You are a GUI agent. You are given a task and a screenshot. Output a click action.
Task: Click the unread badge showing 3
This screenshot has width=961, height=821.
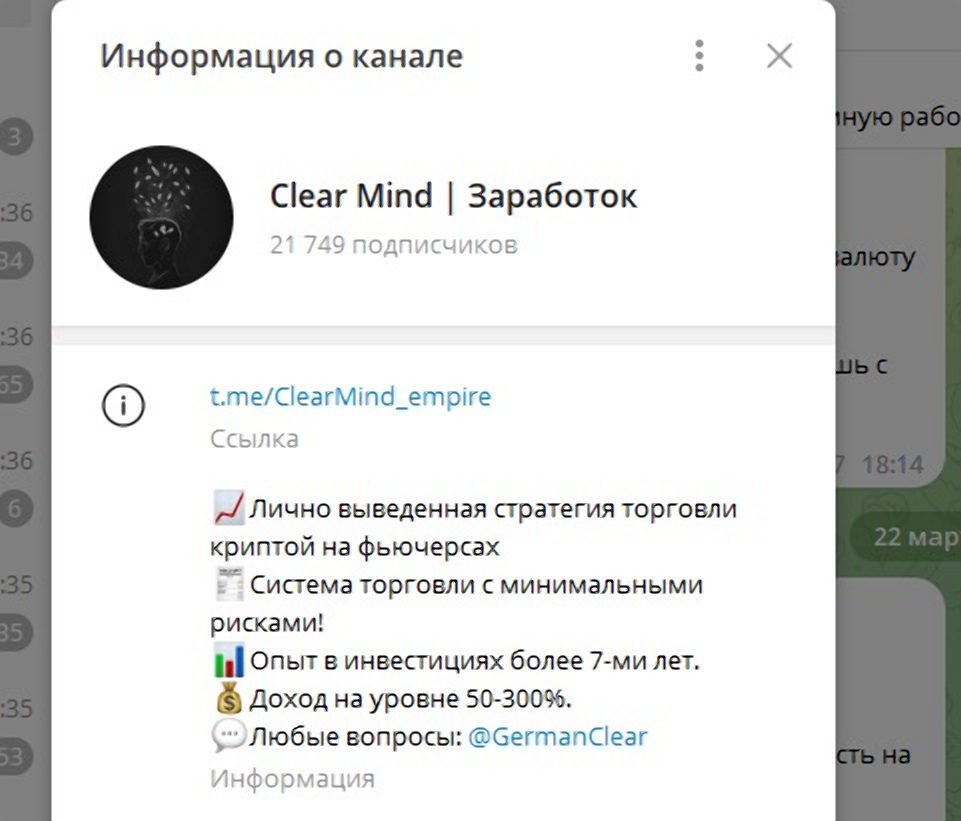15,137
